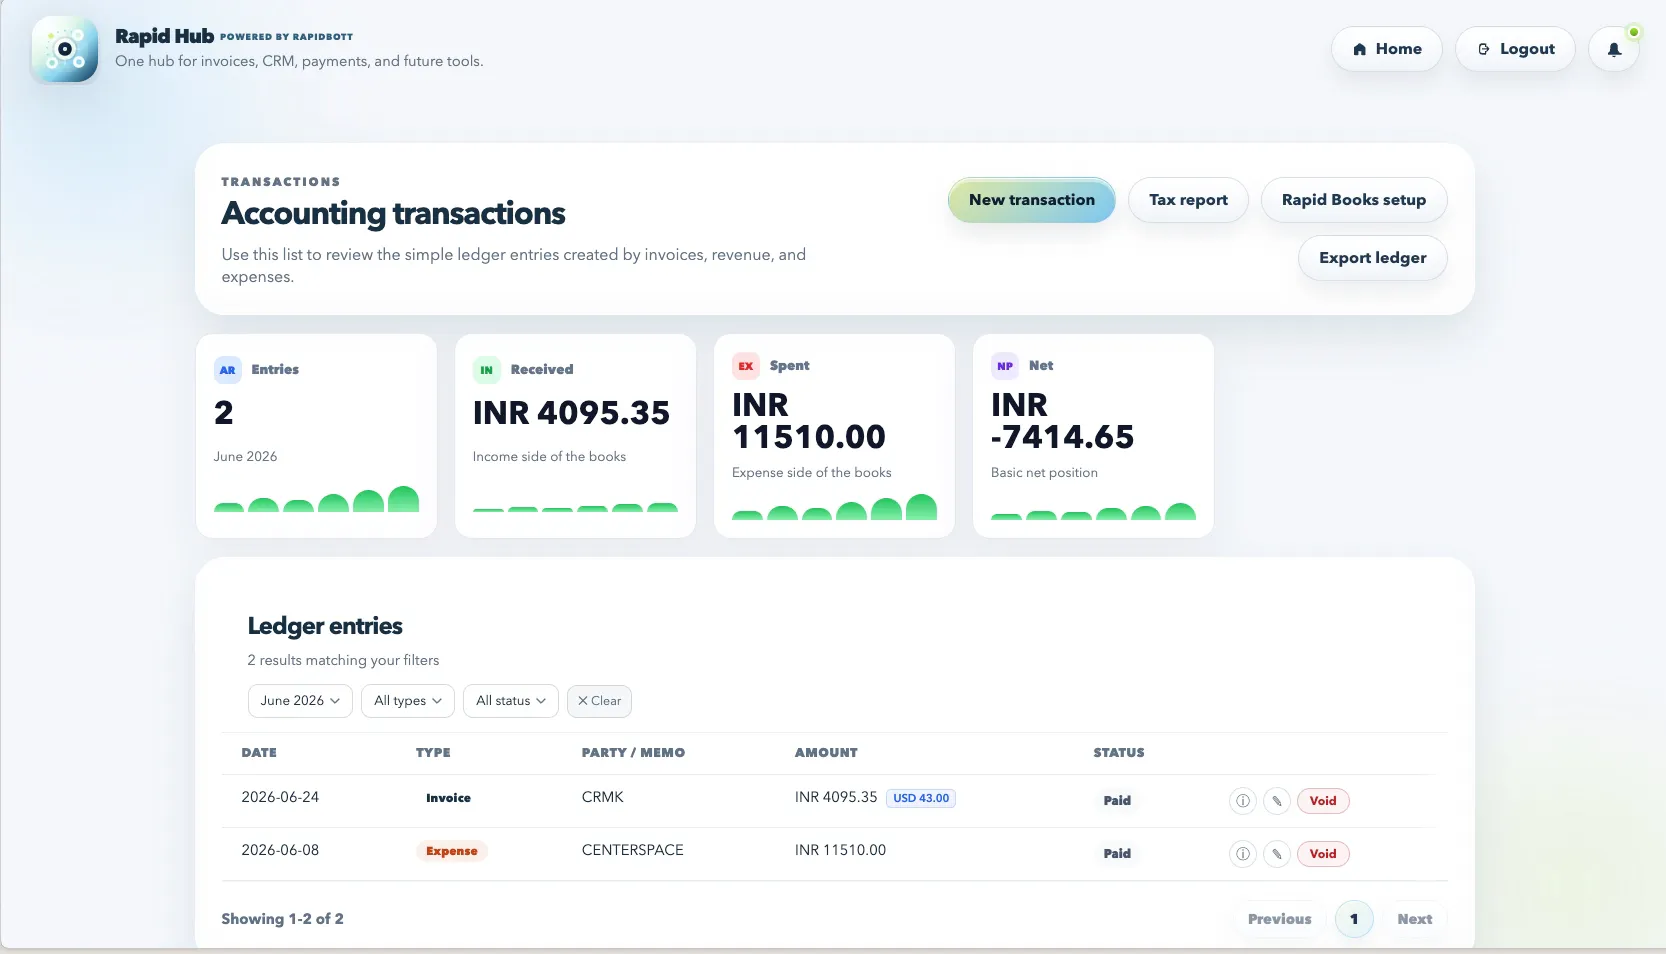Image resolution: width=1666 pixels, height=954 pixels.
Task: Click the NP Net badge icon
Action: tap(1005, 366)
